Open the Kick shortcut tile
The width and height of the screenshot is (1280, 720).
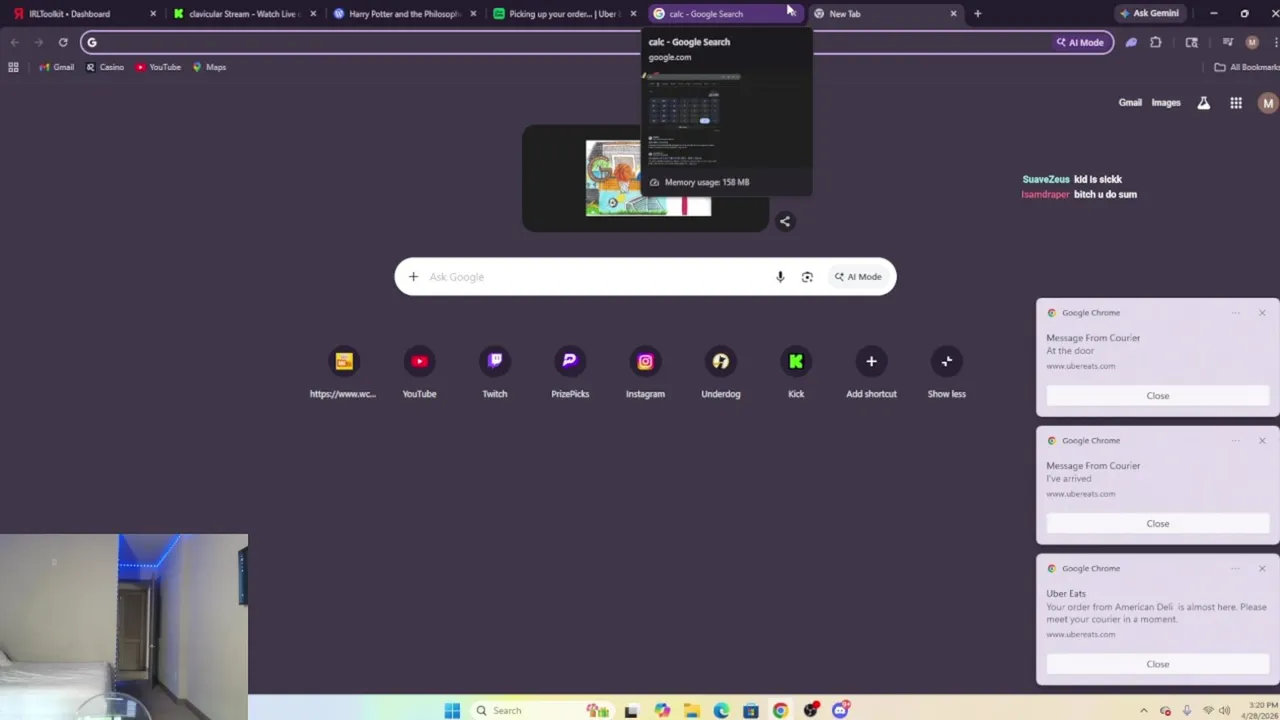click(796, 372)
